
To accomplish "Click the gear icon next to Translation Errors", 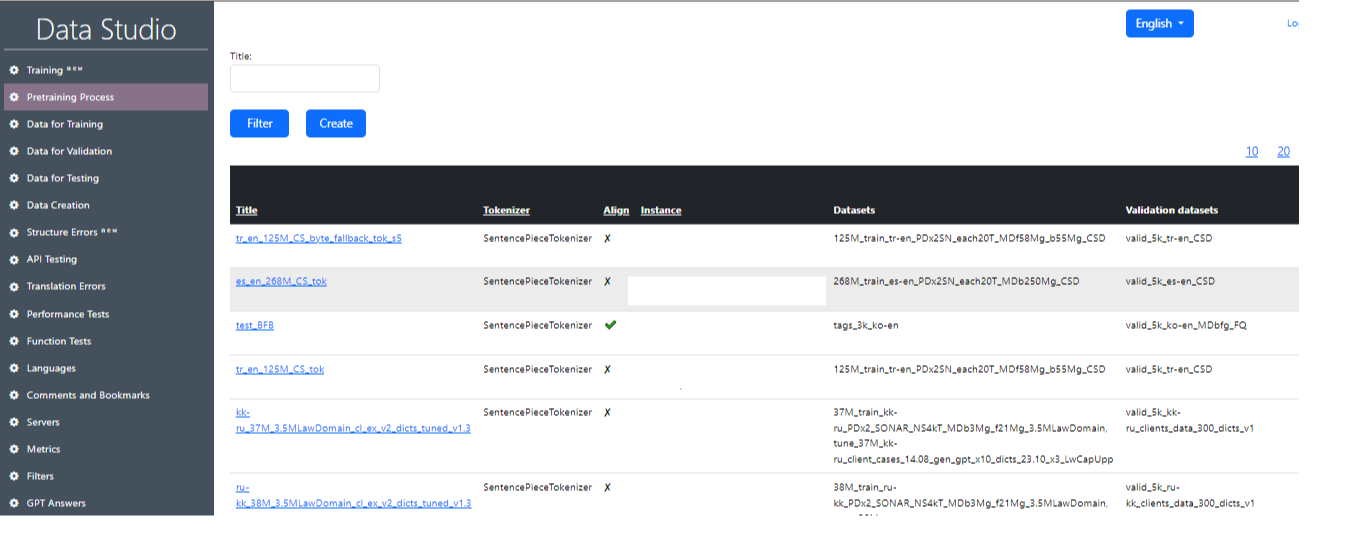I will coord(14,286).
